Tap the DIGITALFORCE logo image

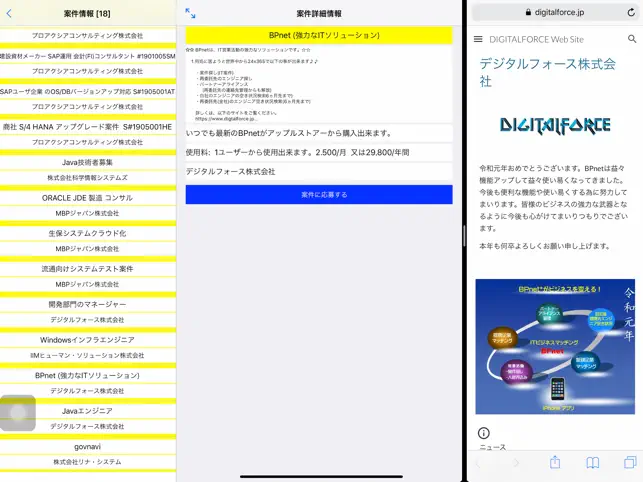click(555, 125)
